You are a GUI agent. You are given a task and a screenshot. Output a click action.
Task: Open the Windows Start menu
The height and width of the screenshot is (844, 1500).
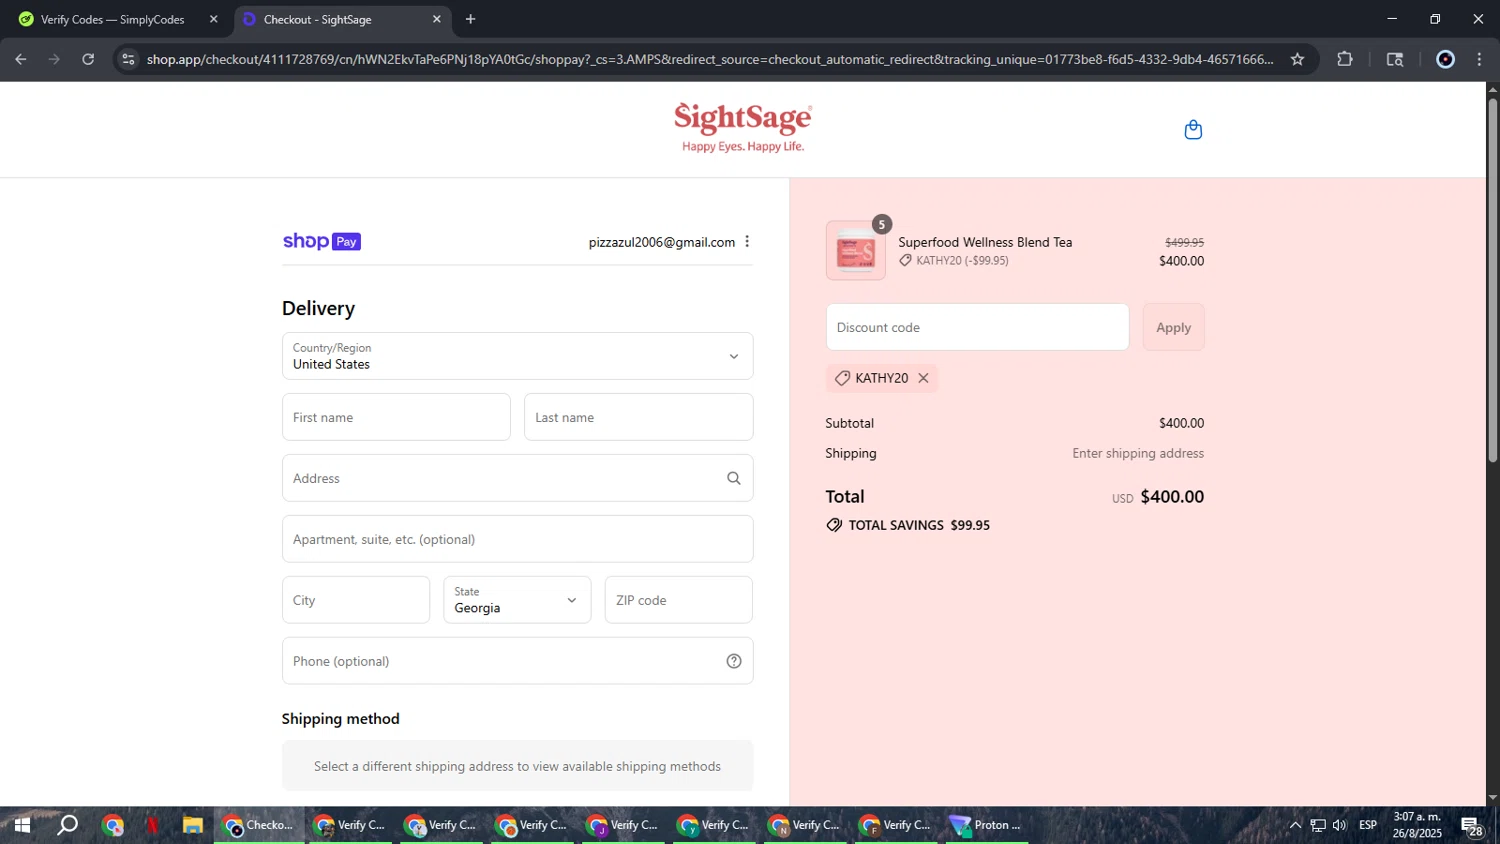22,825
